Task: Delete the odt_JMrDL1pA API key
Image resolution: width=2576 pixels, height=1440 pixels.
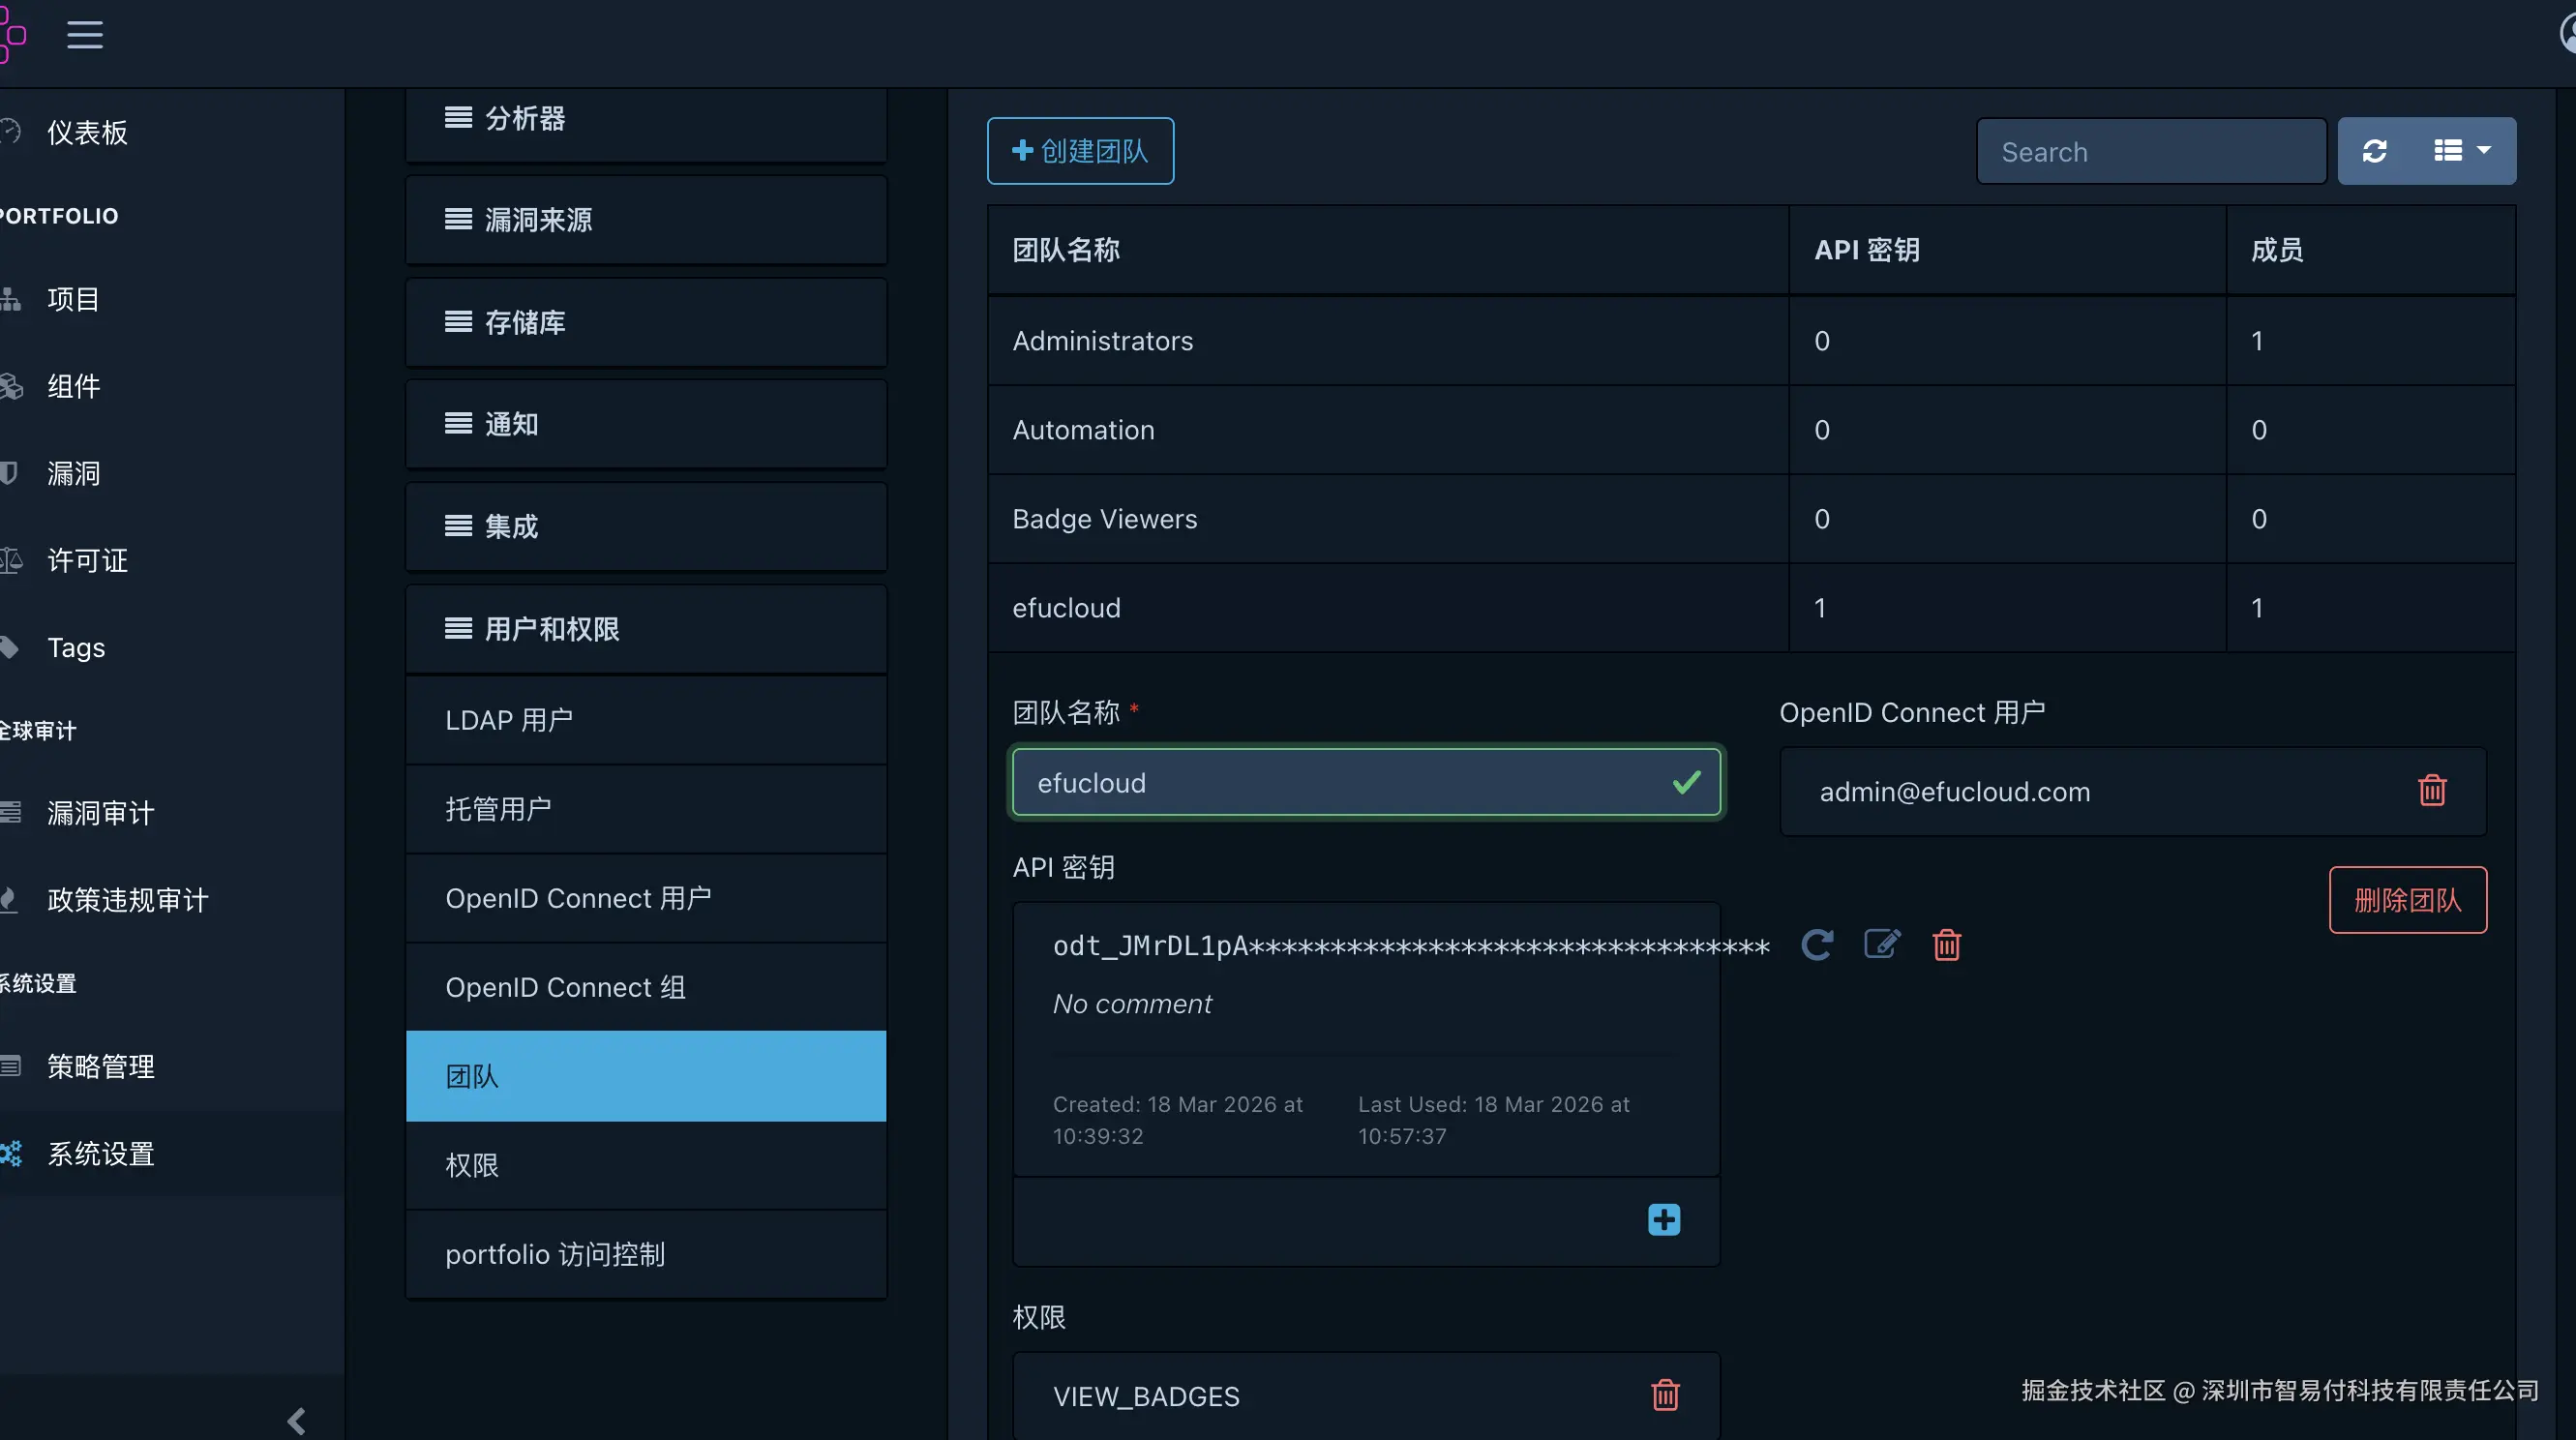Action: 1946,945
